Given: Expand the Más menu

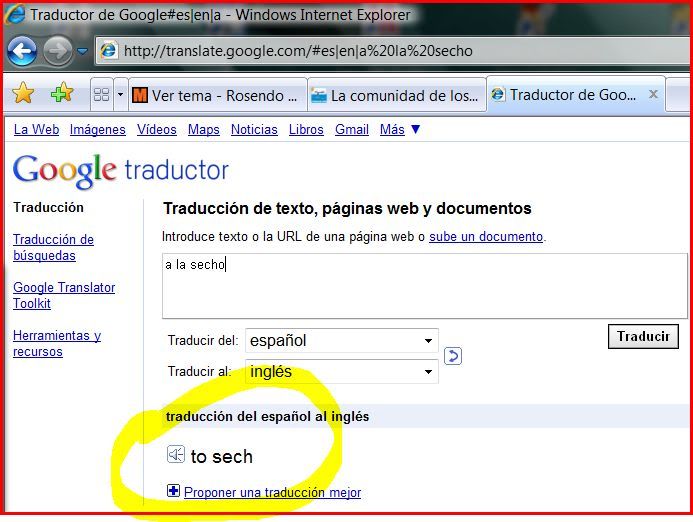Looking at the screenshot, I should (400, 130).
